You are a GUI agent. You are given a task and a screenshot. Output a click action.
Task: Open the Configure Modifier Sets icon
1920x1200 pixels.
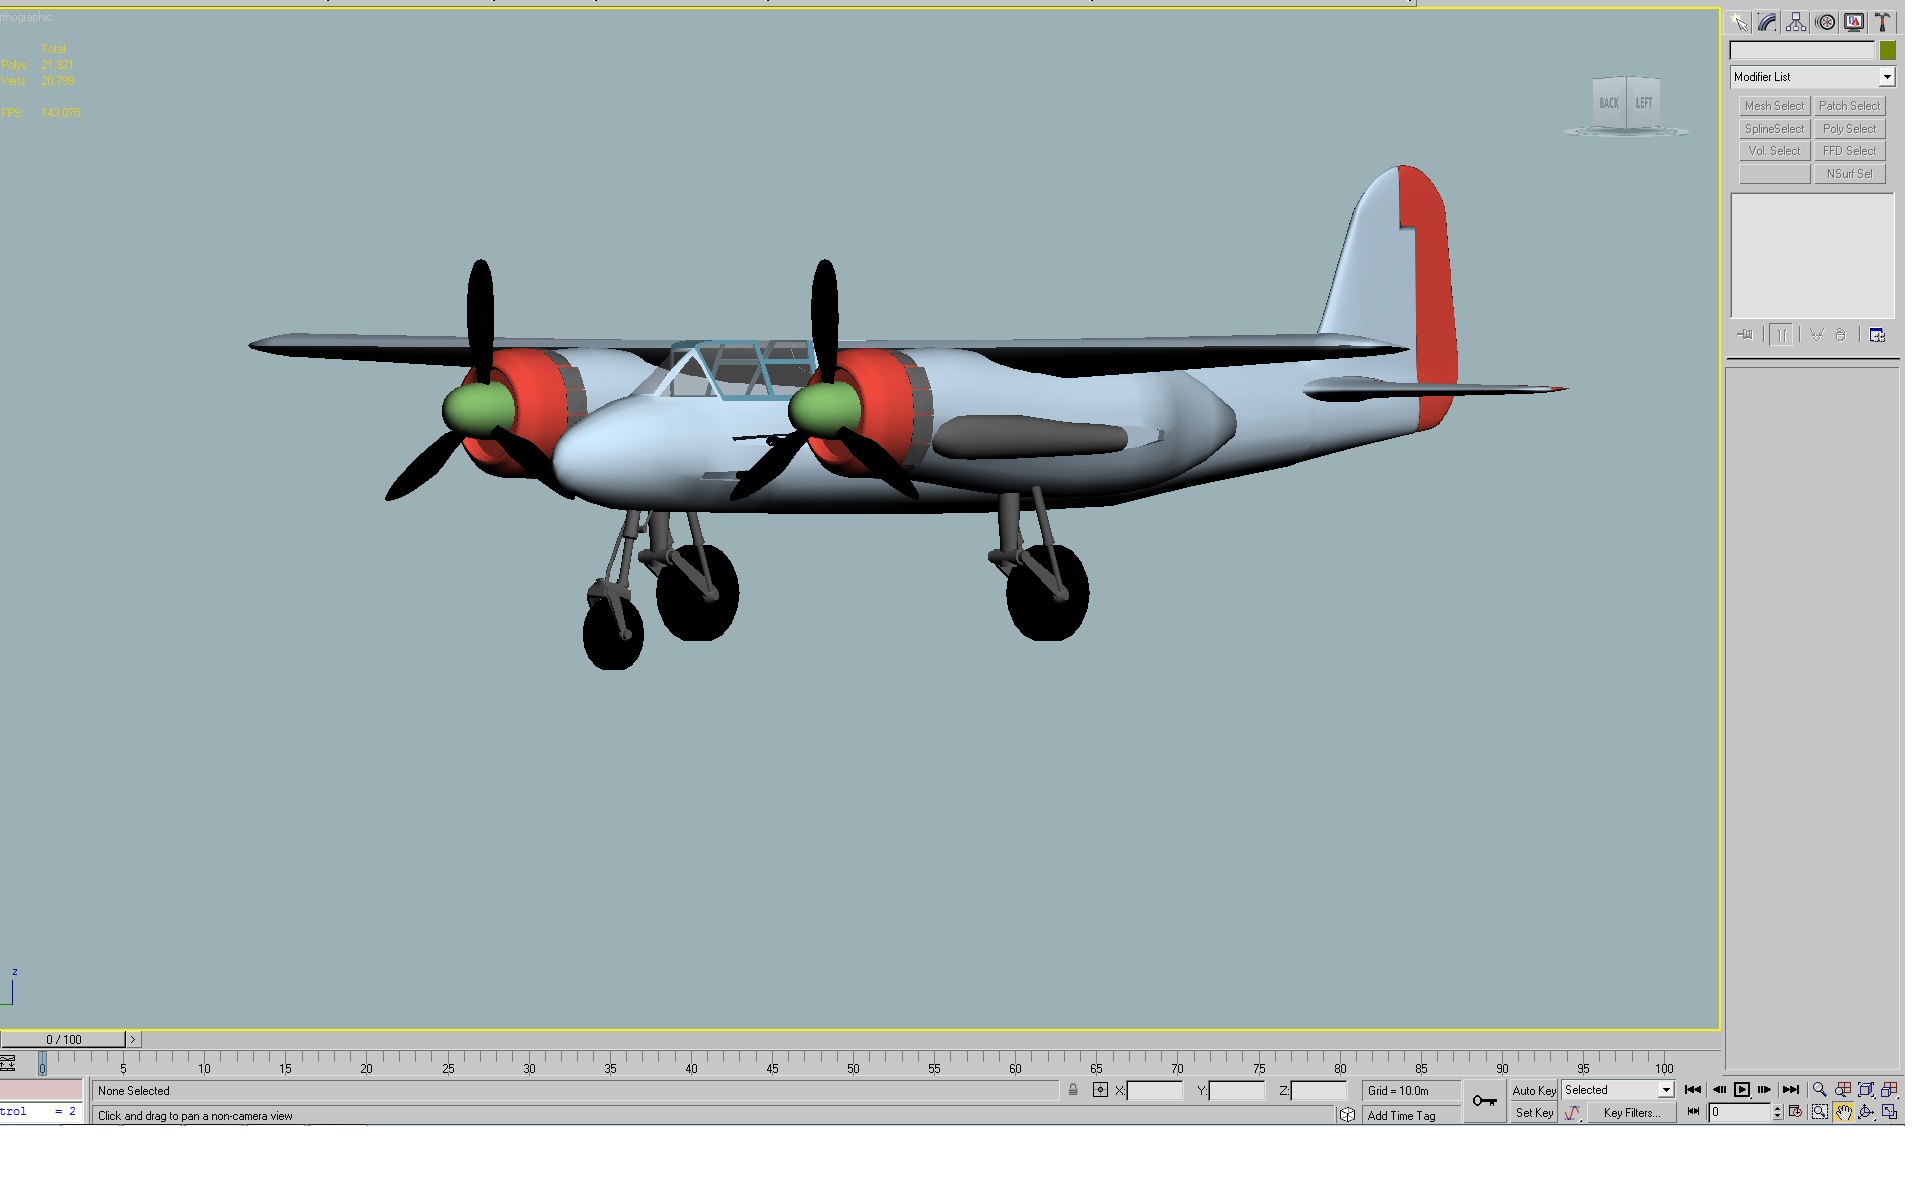[x=1877, y=335]
